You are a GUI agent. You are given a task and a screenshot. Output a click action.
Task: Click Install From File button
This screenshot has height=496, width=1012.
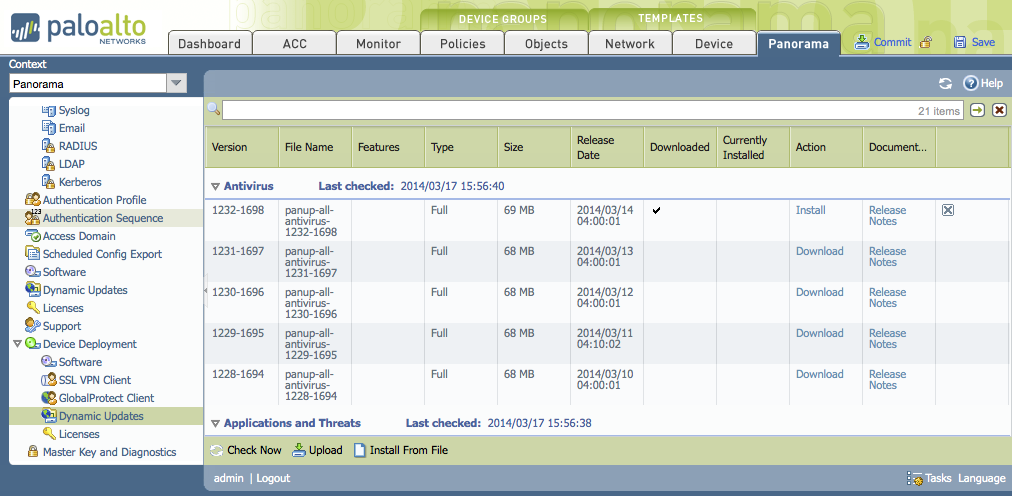coord(401,450)
